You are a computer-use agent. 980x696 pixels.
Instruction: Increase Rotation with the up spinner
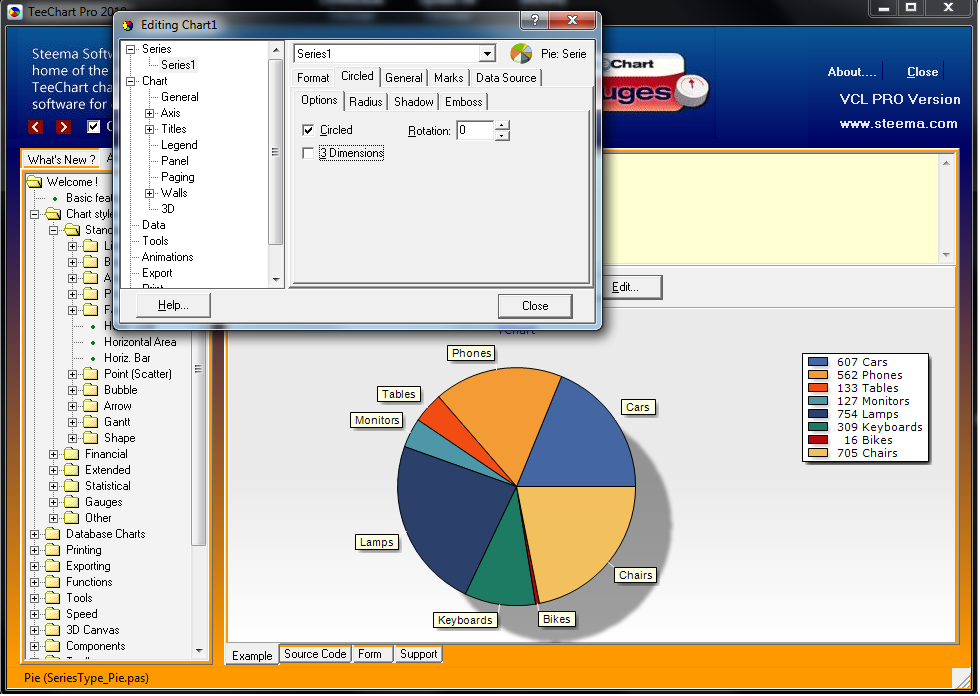click(502, 126)
